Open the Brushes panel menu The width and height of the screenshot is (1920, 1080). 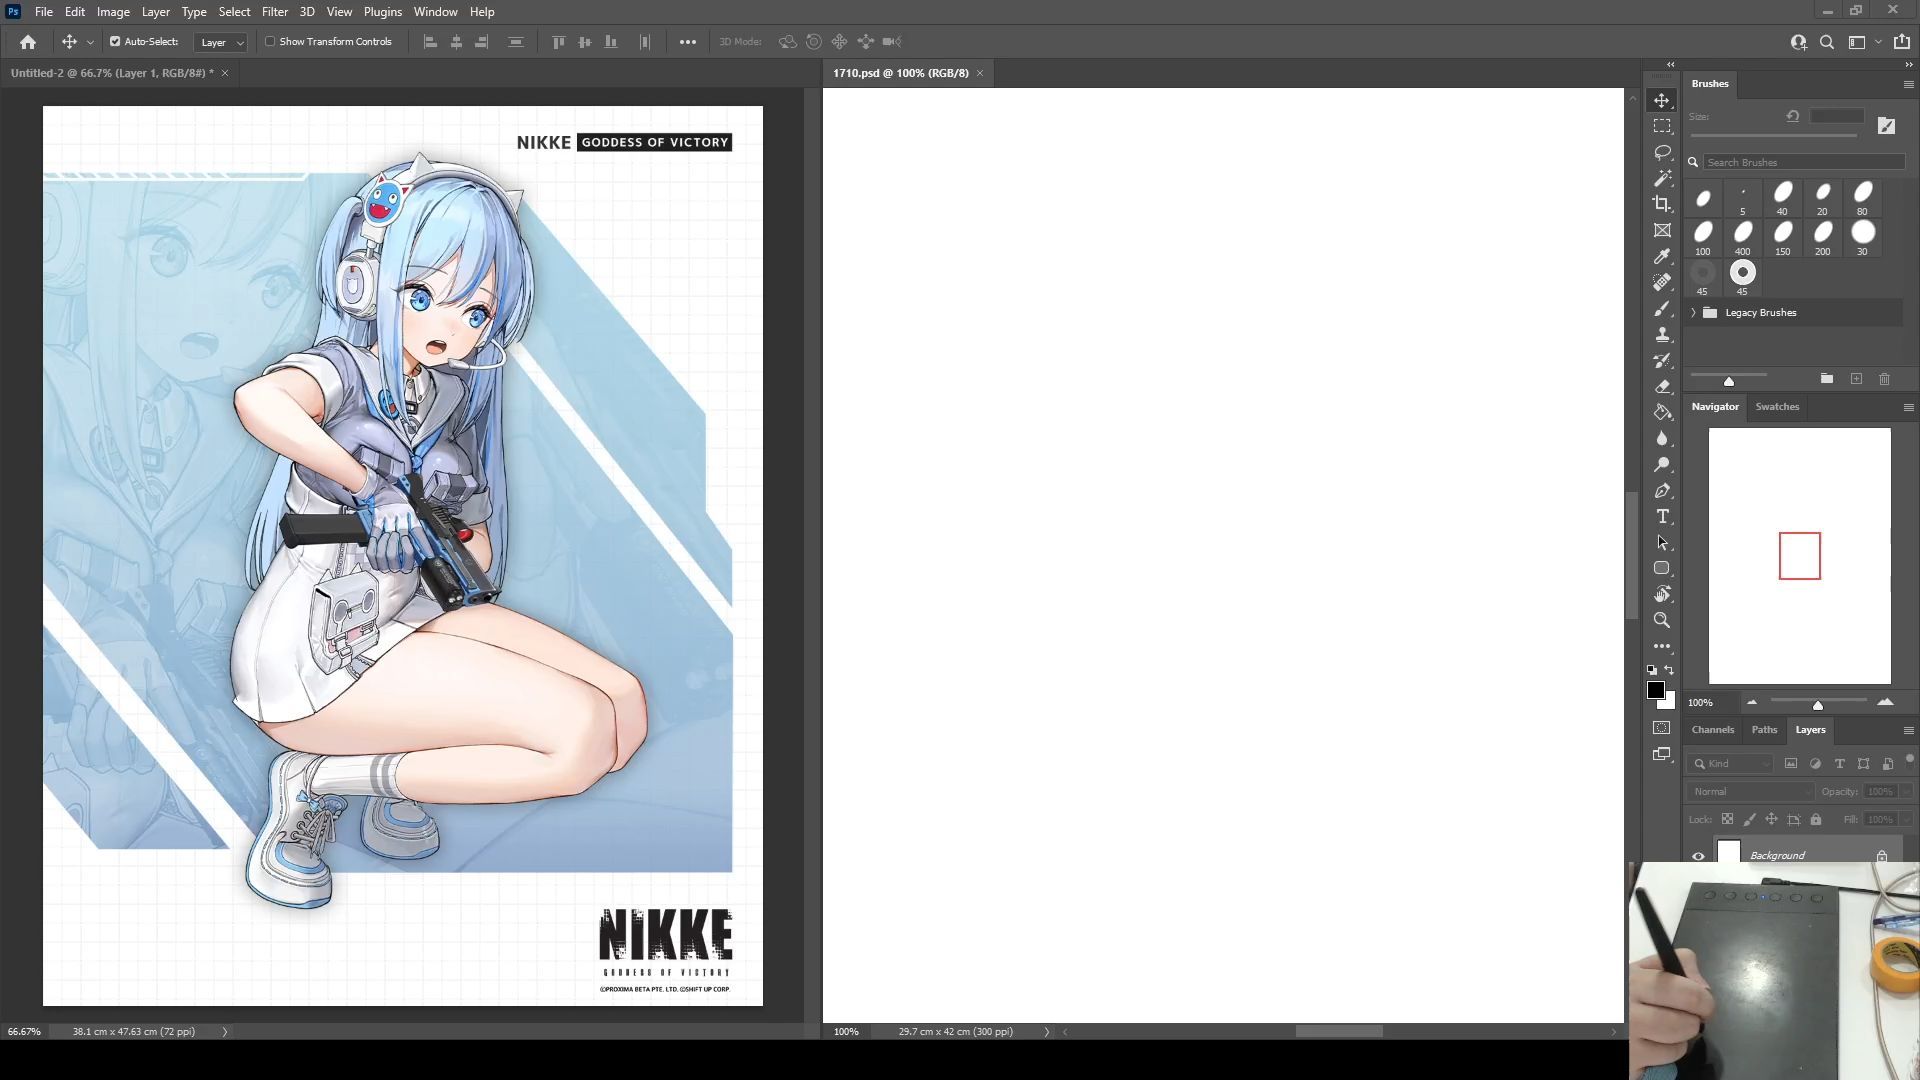pos(1908,84)
